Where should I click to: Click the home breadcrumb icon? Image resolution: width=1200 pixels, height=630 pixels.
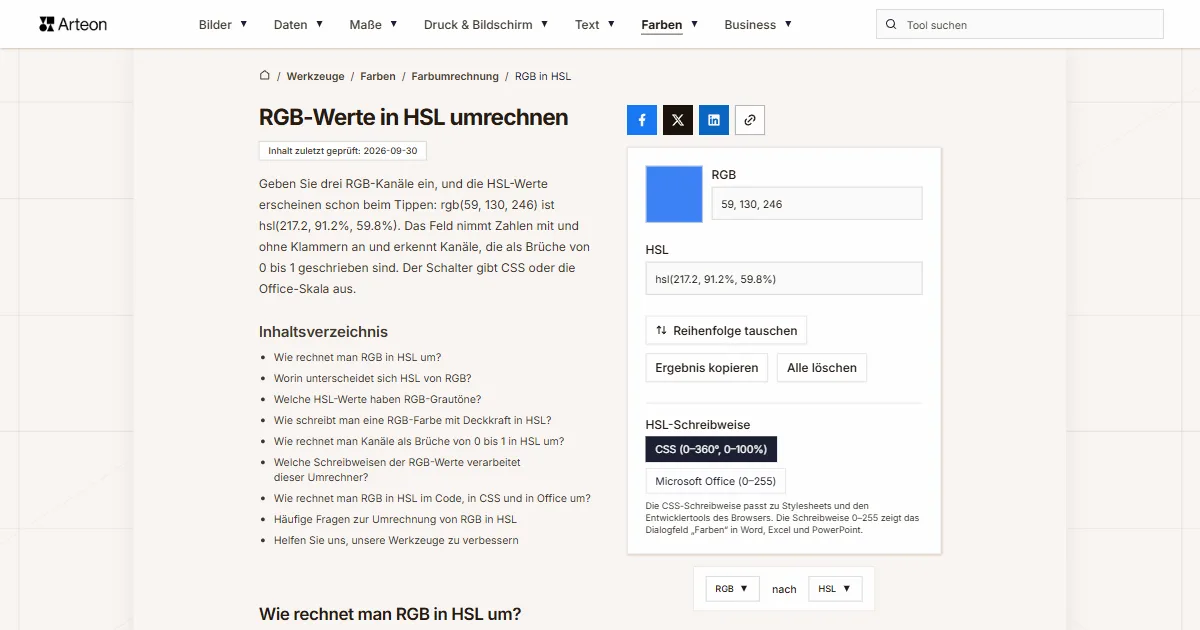265,75
